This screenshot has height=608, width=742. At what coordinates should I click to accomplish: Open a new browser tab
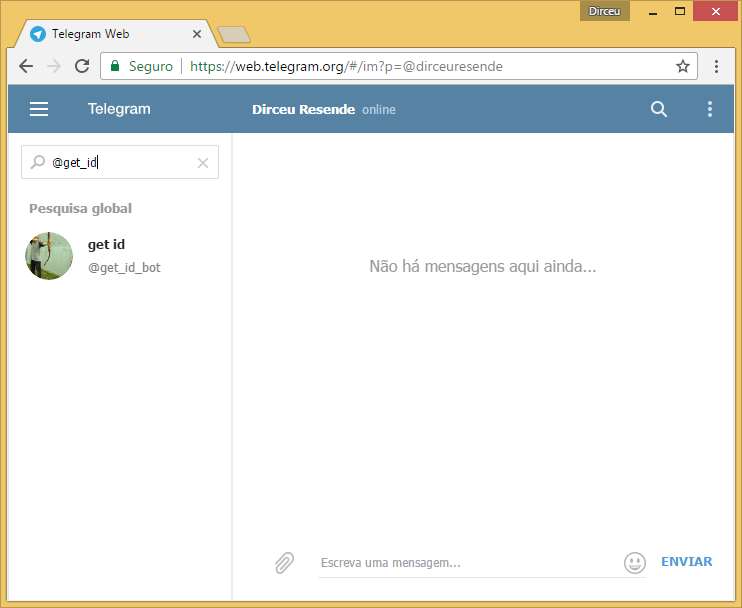234,35
